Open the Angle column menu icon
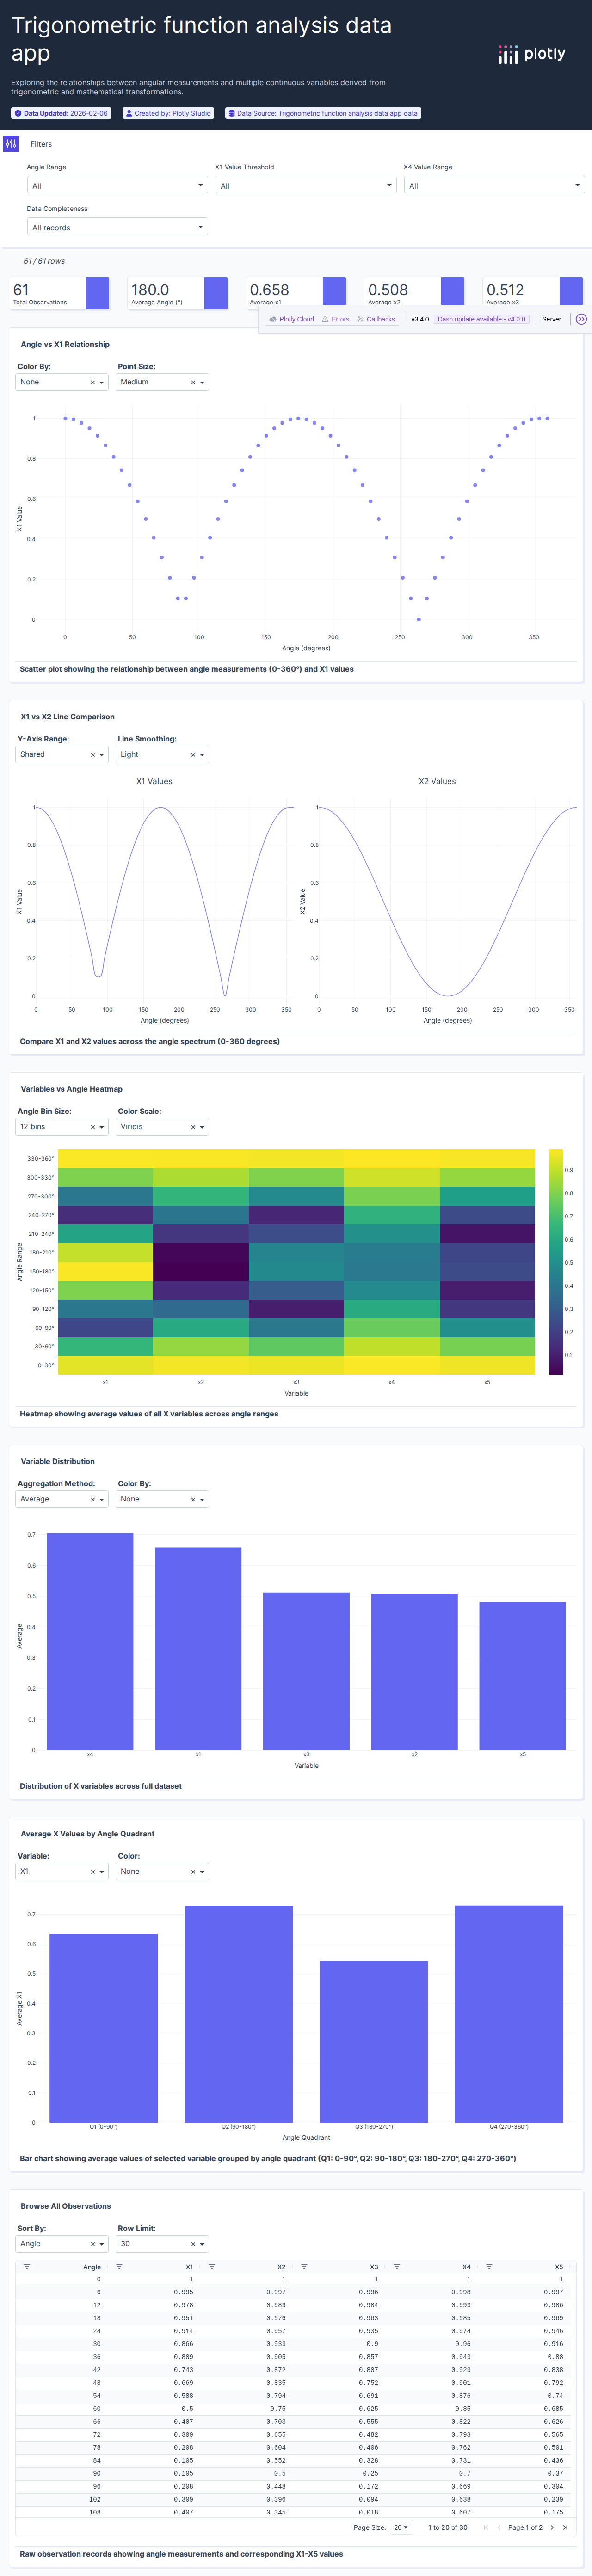This screenshot has height=2576, width=592. click(27, 2267)
